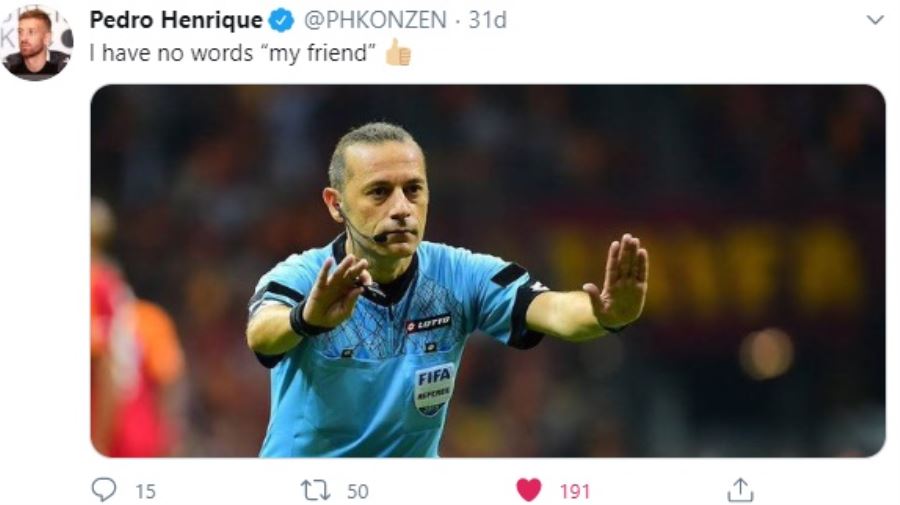Open the tweet options chevron menu

pos(875,21)
